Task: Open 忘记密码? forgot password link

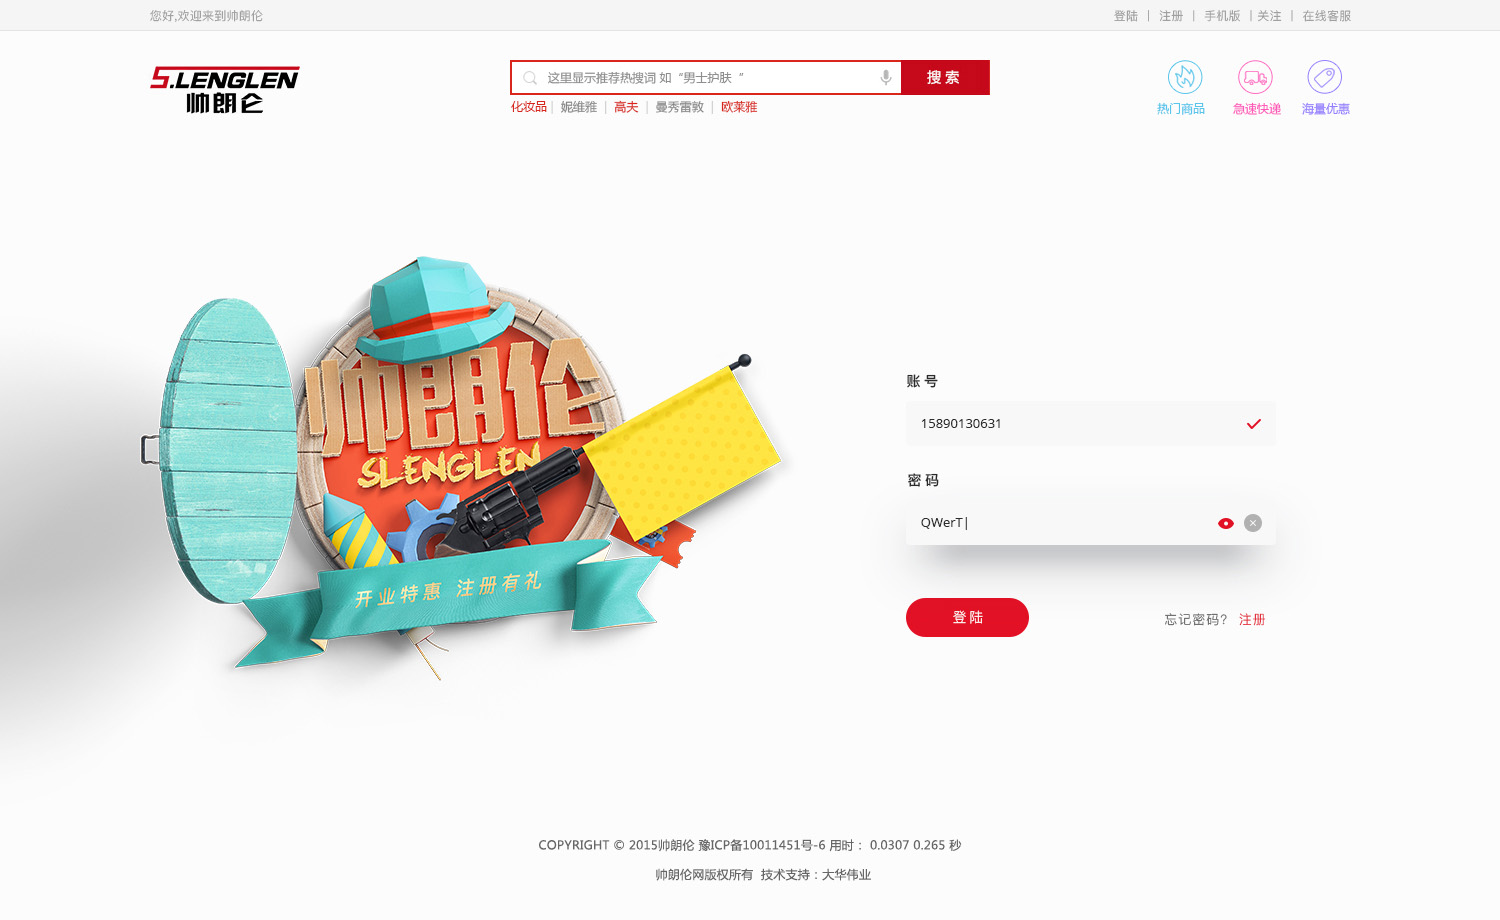Action: coord(1196,619)
